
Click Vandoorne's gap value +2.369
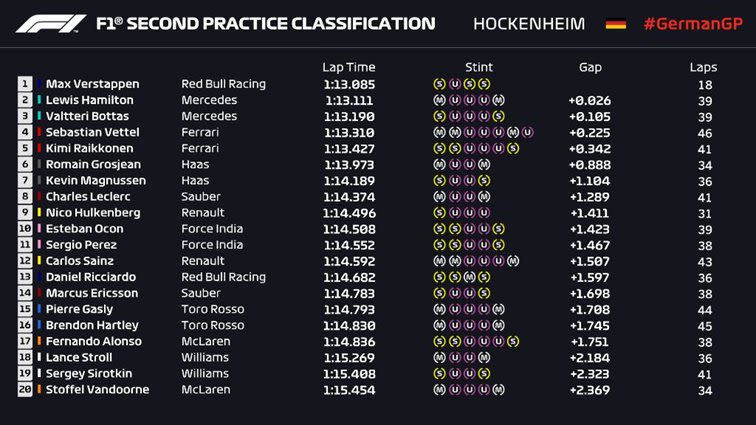(589, 389)
